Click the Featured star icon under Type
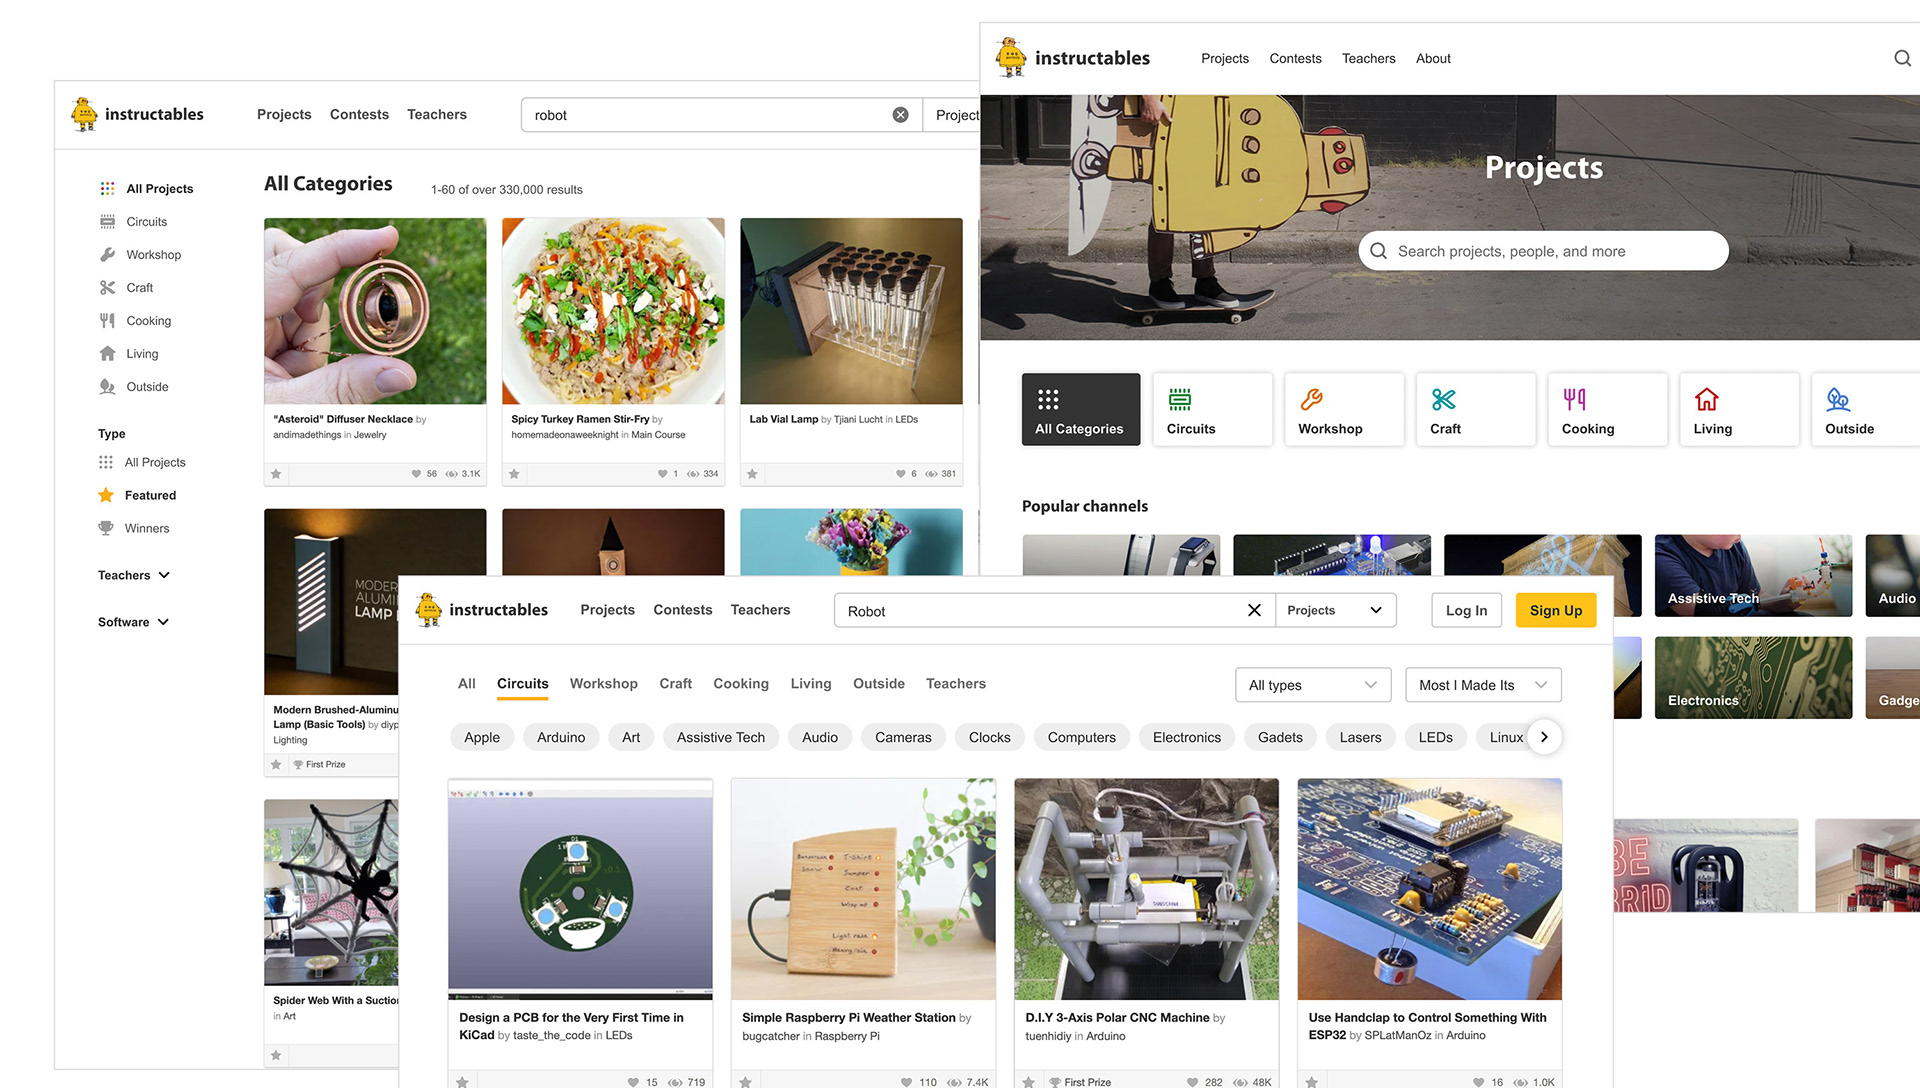Viewport: 1920px width, 1088px height. pos(105,495)
